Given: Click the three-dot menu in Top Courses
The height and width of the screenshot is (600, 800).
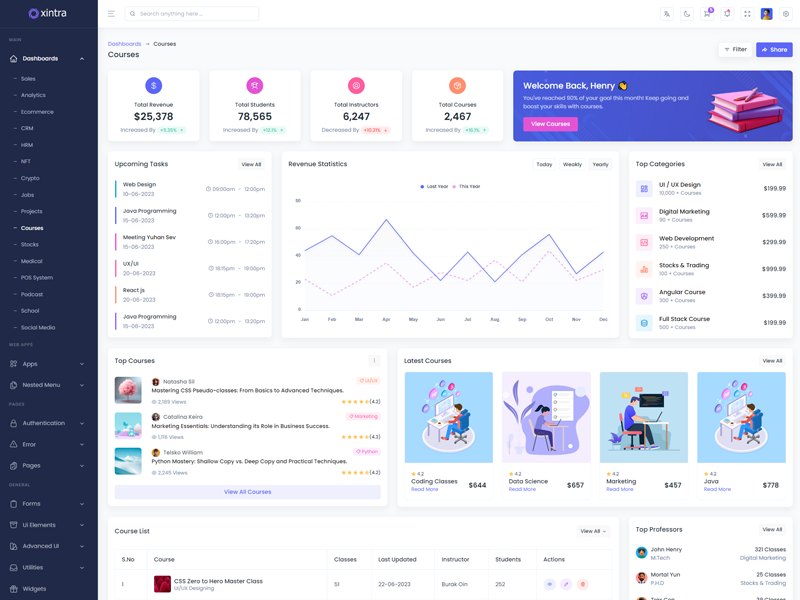Looking at the screenshot, I should (x=374, y=361).
